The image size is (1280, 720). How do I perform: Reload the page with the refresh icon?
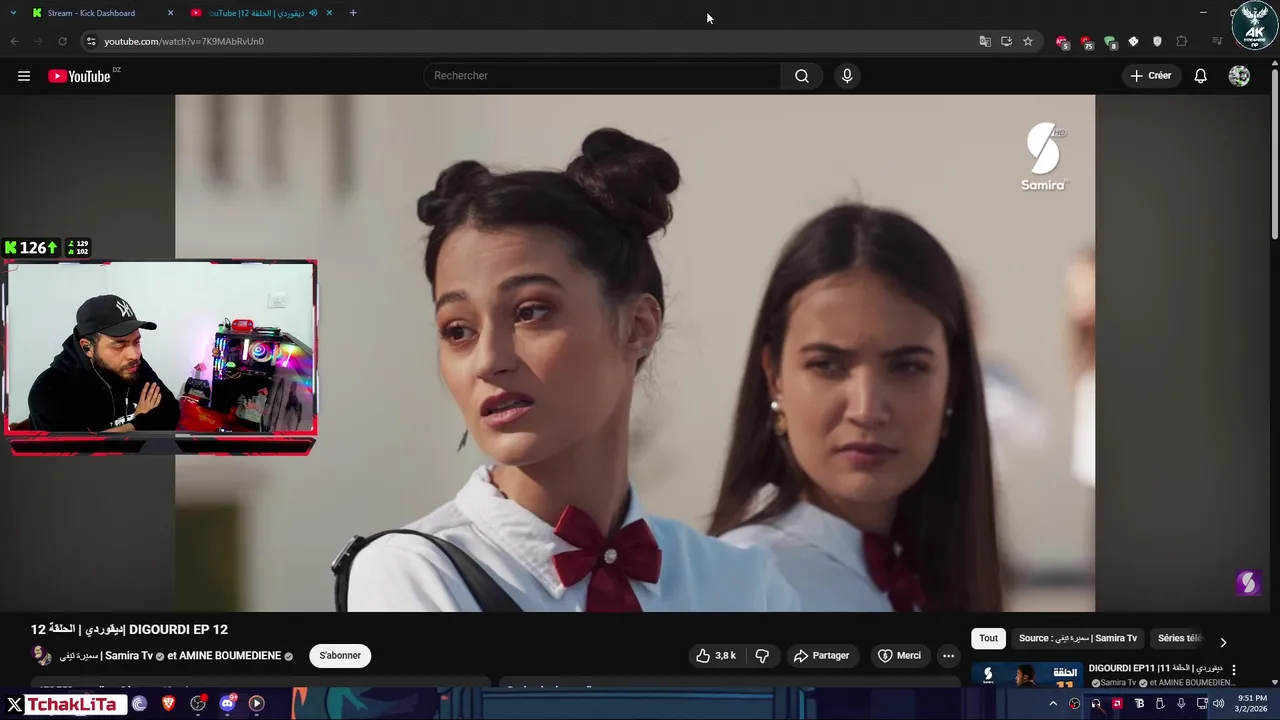[62, 41]
